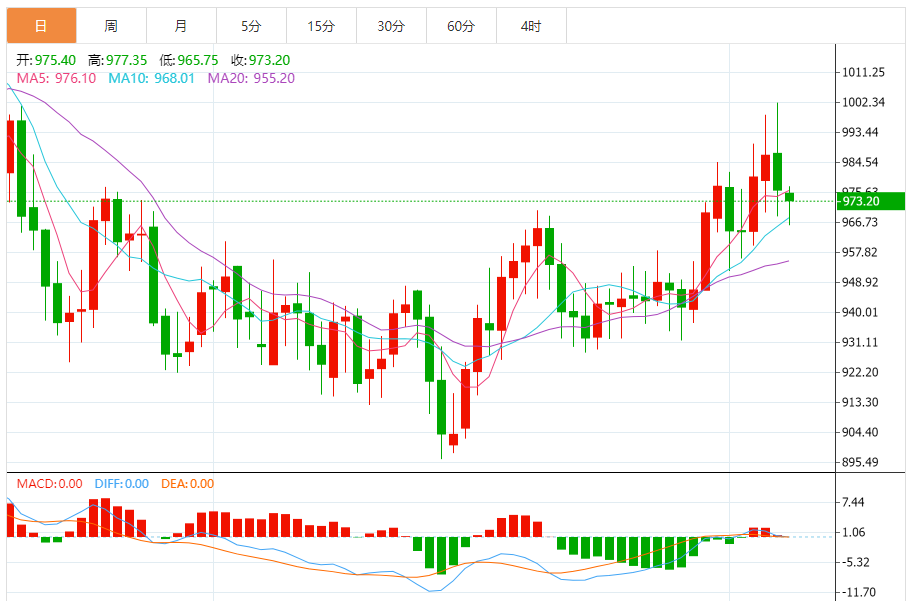Viewport: 911px width, 601px height.
Task: Switch to the 周 weekly tab
Action: coord(111,26)
